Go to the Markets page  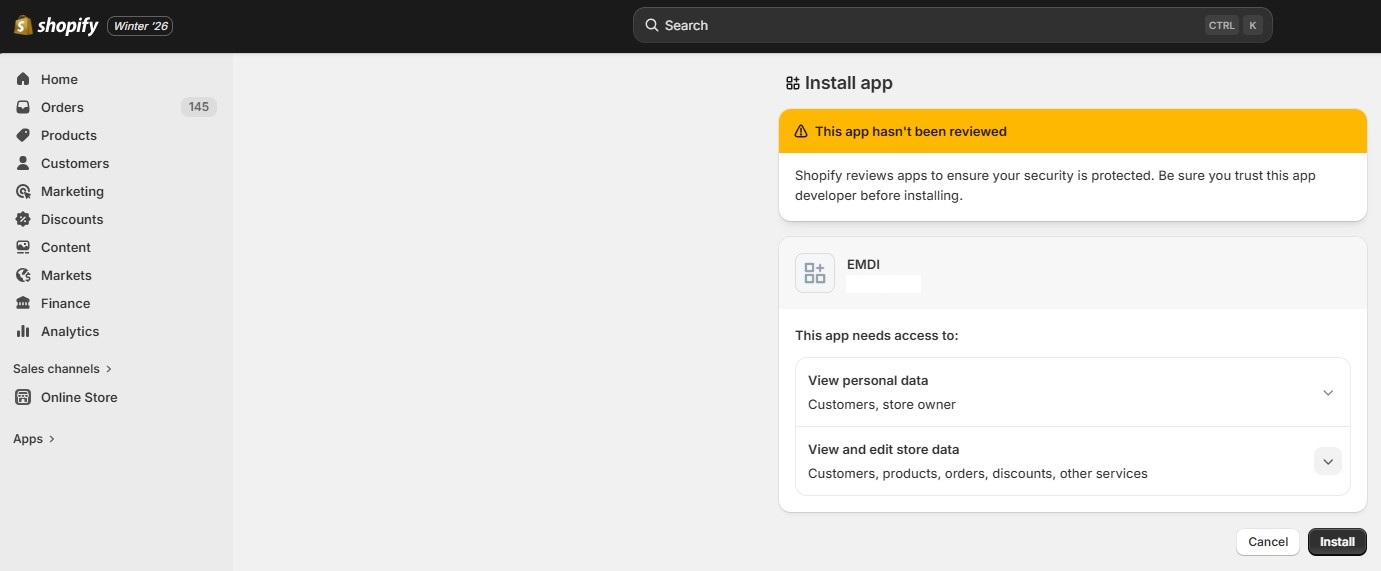[x=66, y=275]
